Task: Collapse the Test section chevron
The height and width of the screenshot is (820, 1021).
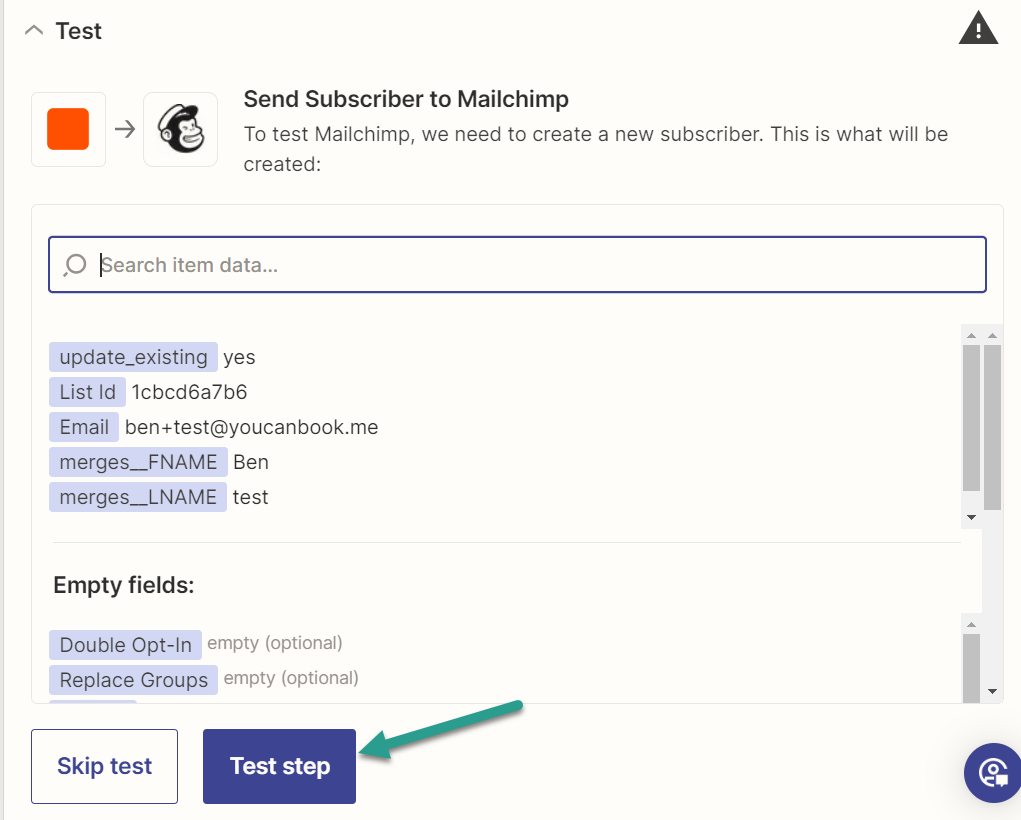Action: coord(34,31)
